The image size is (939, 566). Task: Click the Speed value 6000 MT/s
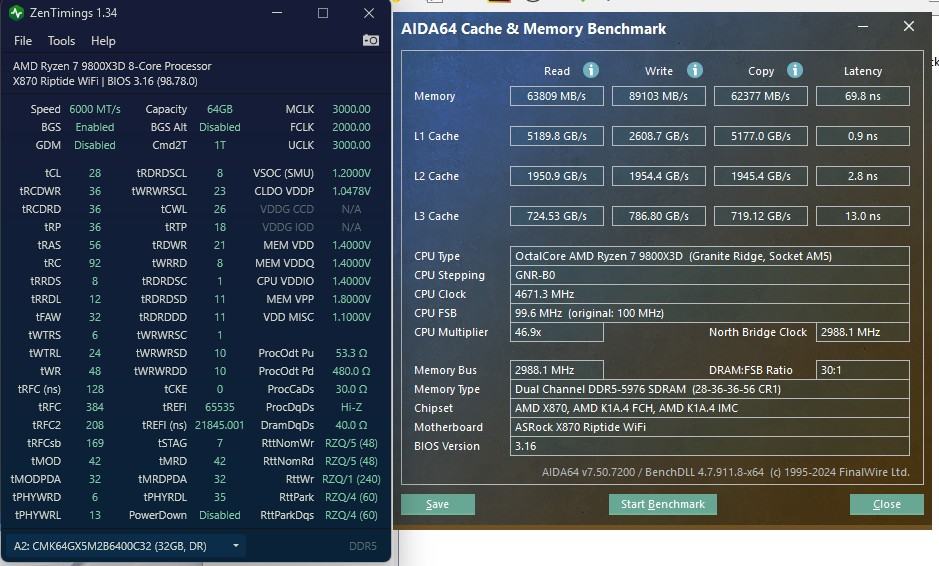coord(95,109)
